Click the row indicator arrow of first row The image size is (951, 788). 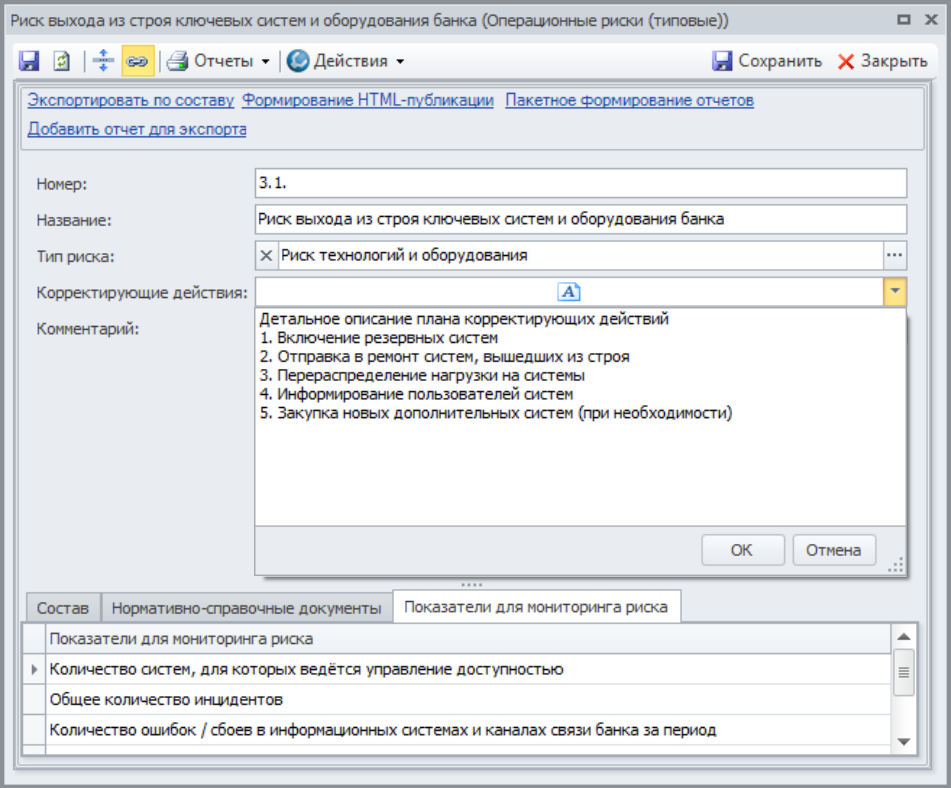(x=35, y=669)
